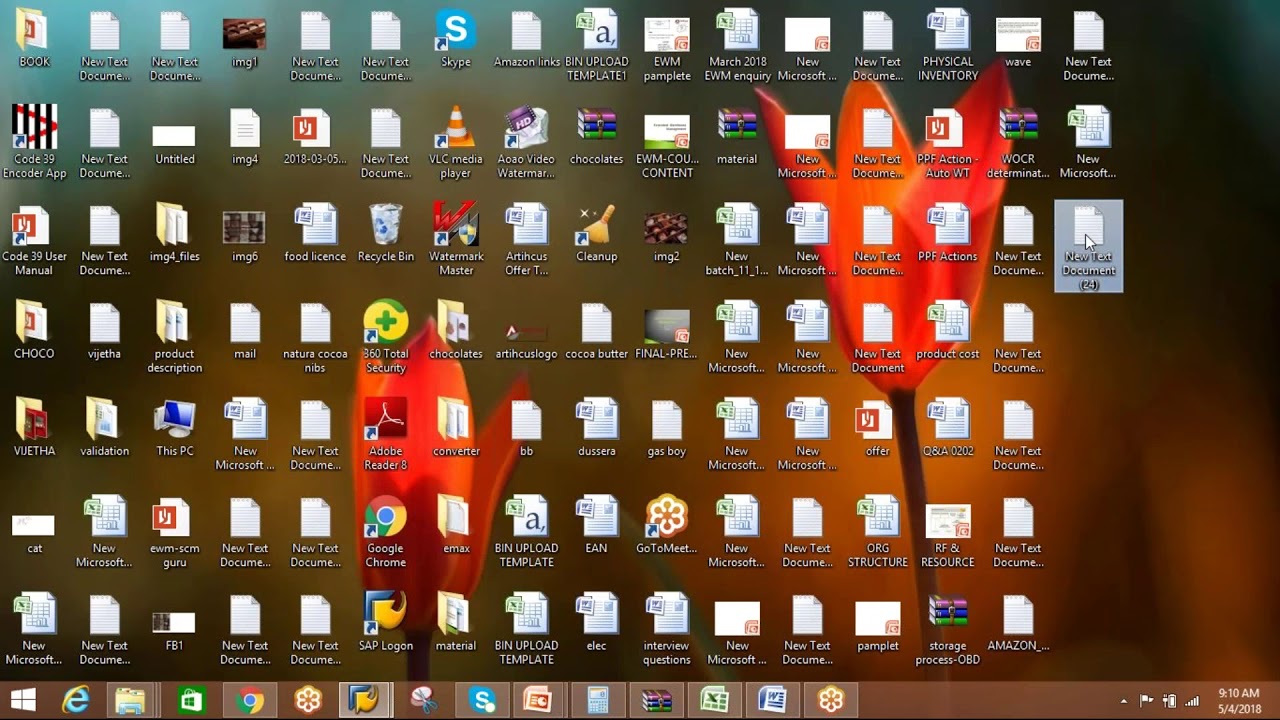
Task: Select the converter folder
Action: click(455, 427)
